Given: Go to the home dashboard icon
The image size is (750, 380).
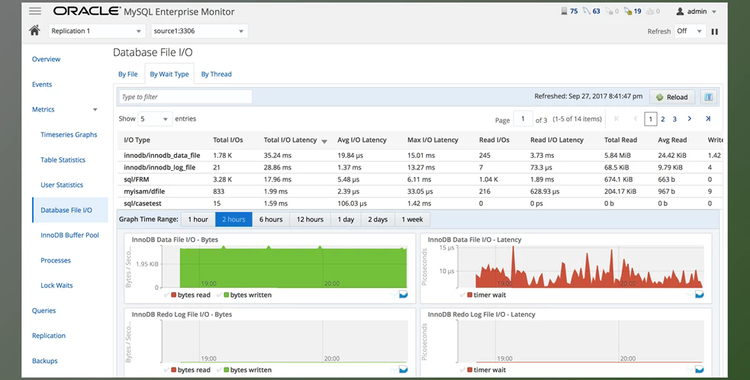Looking at the screenshot, I should pyautogui.click(x=34, y=31).
